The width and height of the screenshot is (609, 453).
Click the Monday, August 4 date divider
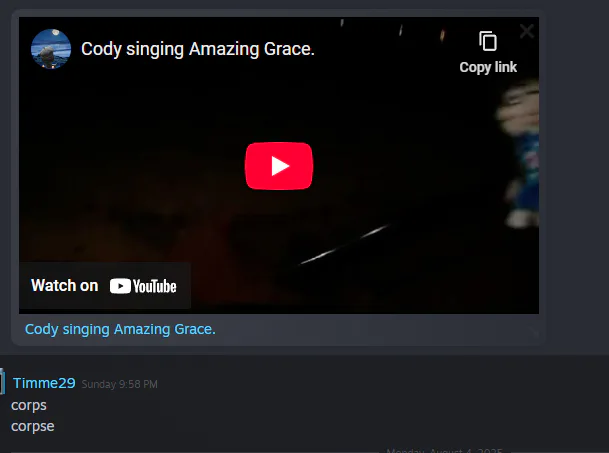[x=444, y=450]
